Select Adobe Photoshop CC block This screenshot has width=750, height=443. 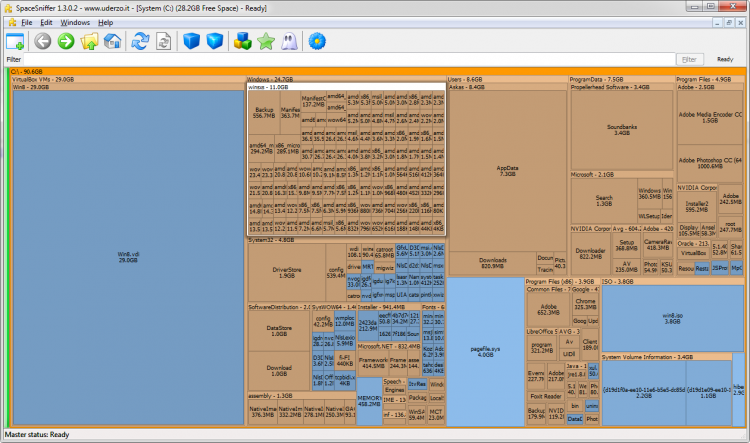[710, 163]
